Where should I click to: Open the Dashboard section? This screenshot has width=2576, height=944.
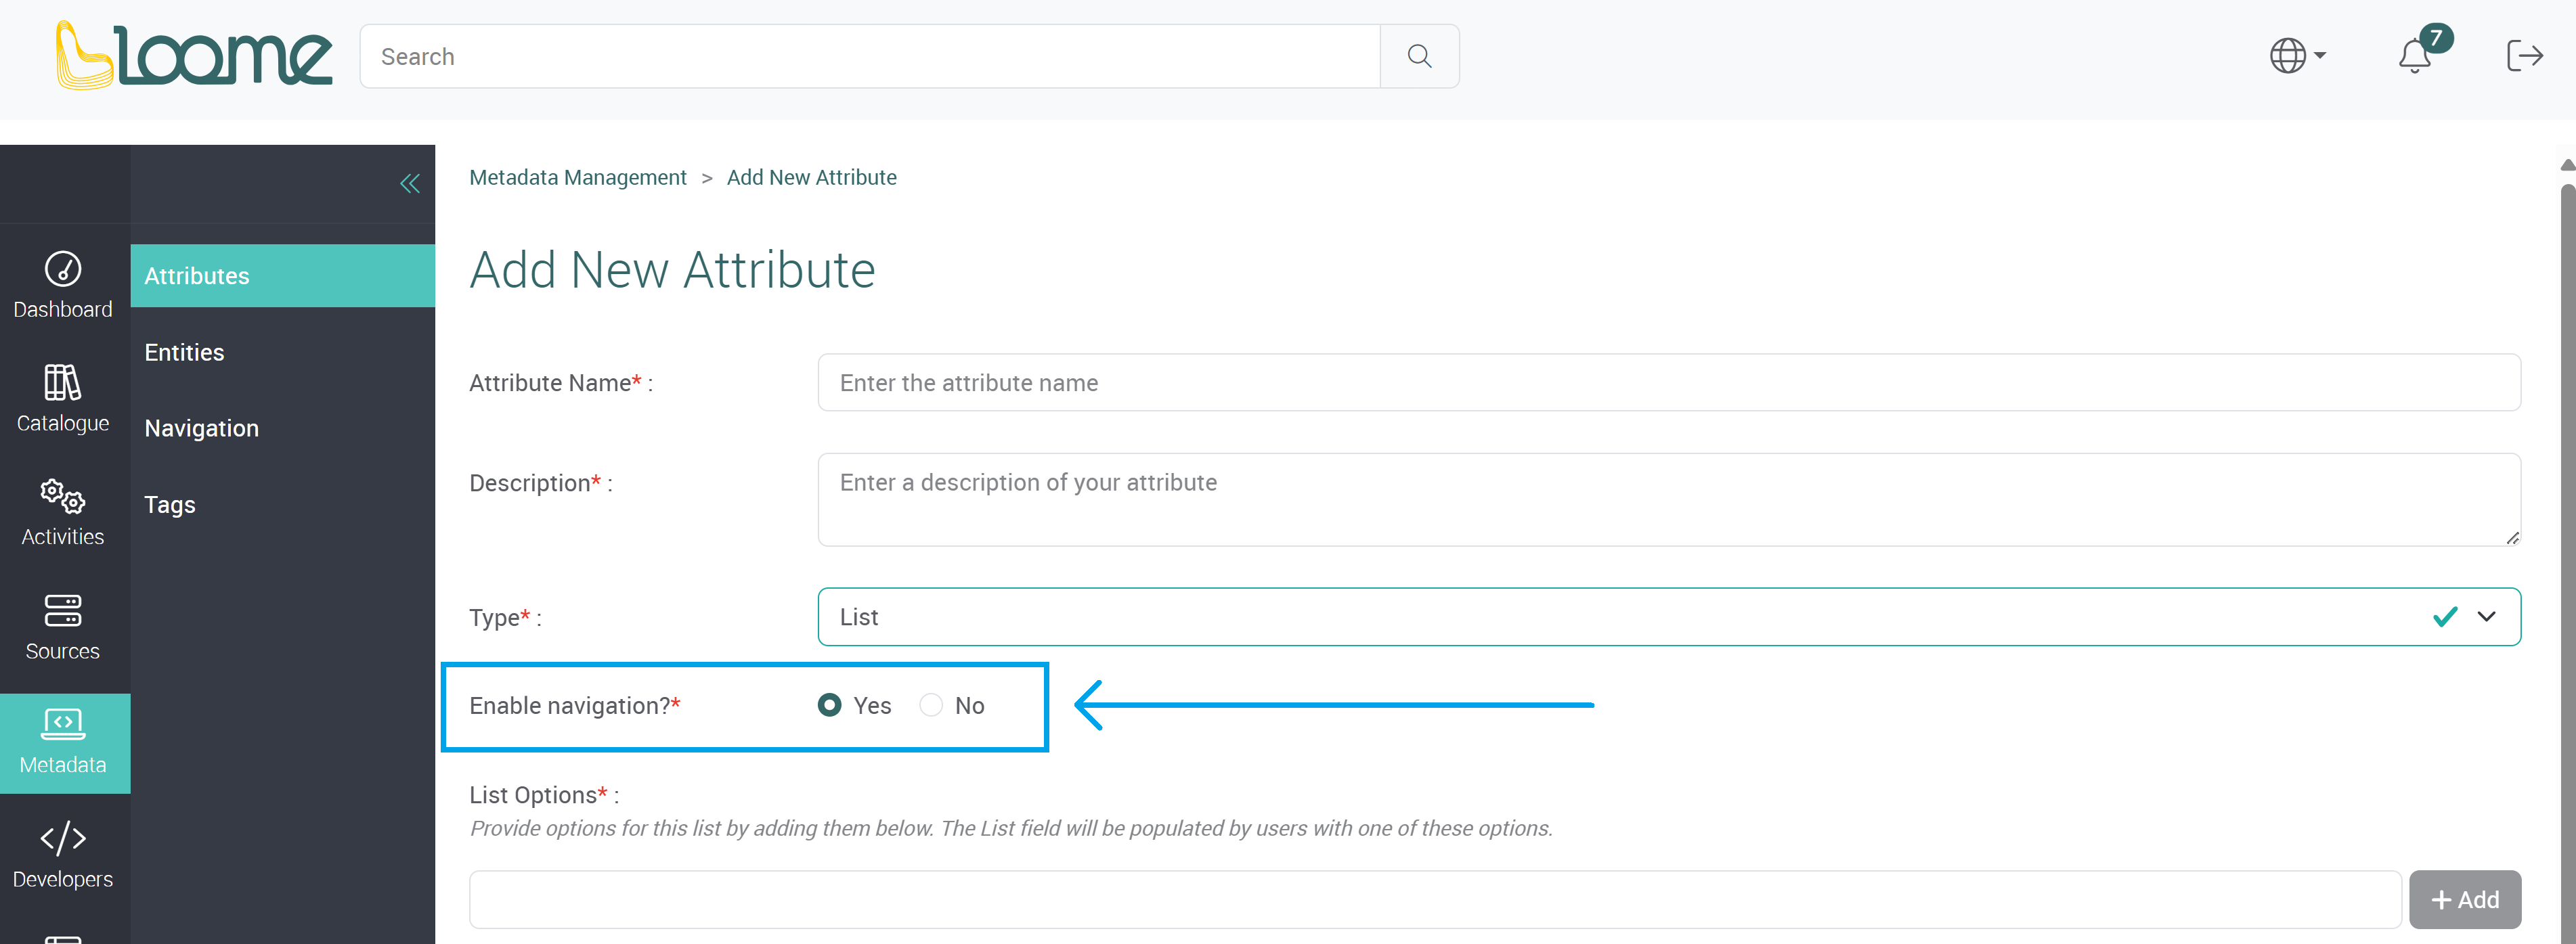coord(63,286)
